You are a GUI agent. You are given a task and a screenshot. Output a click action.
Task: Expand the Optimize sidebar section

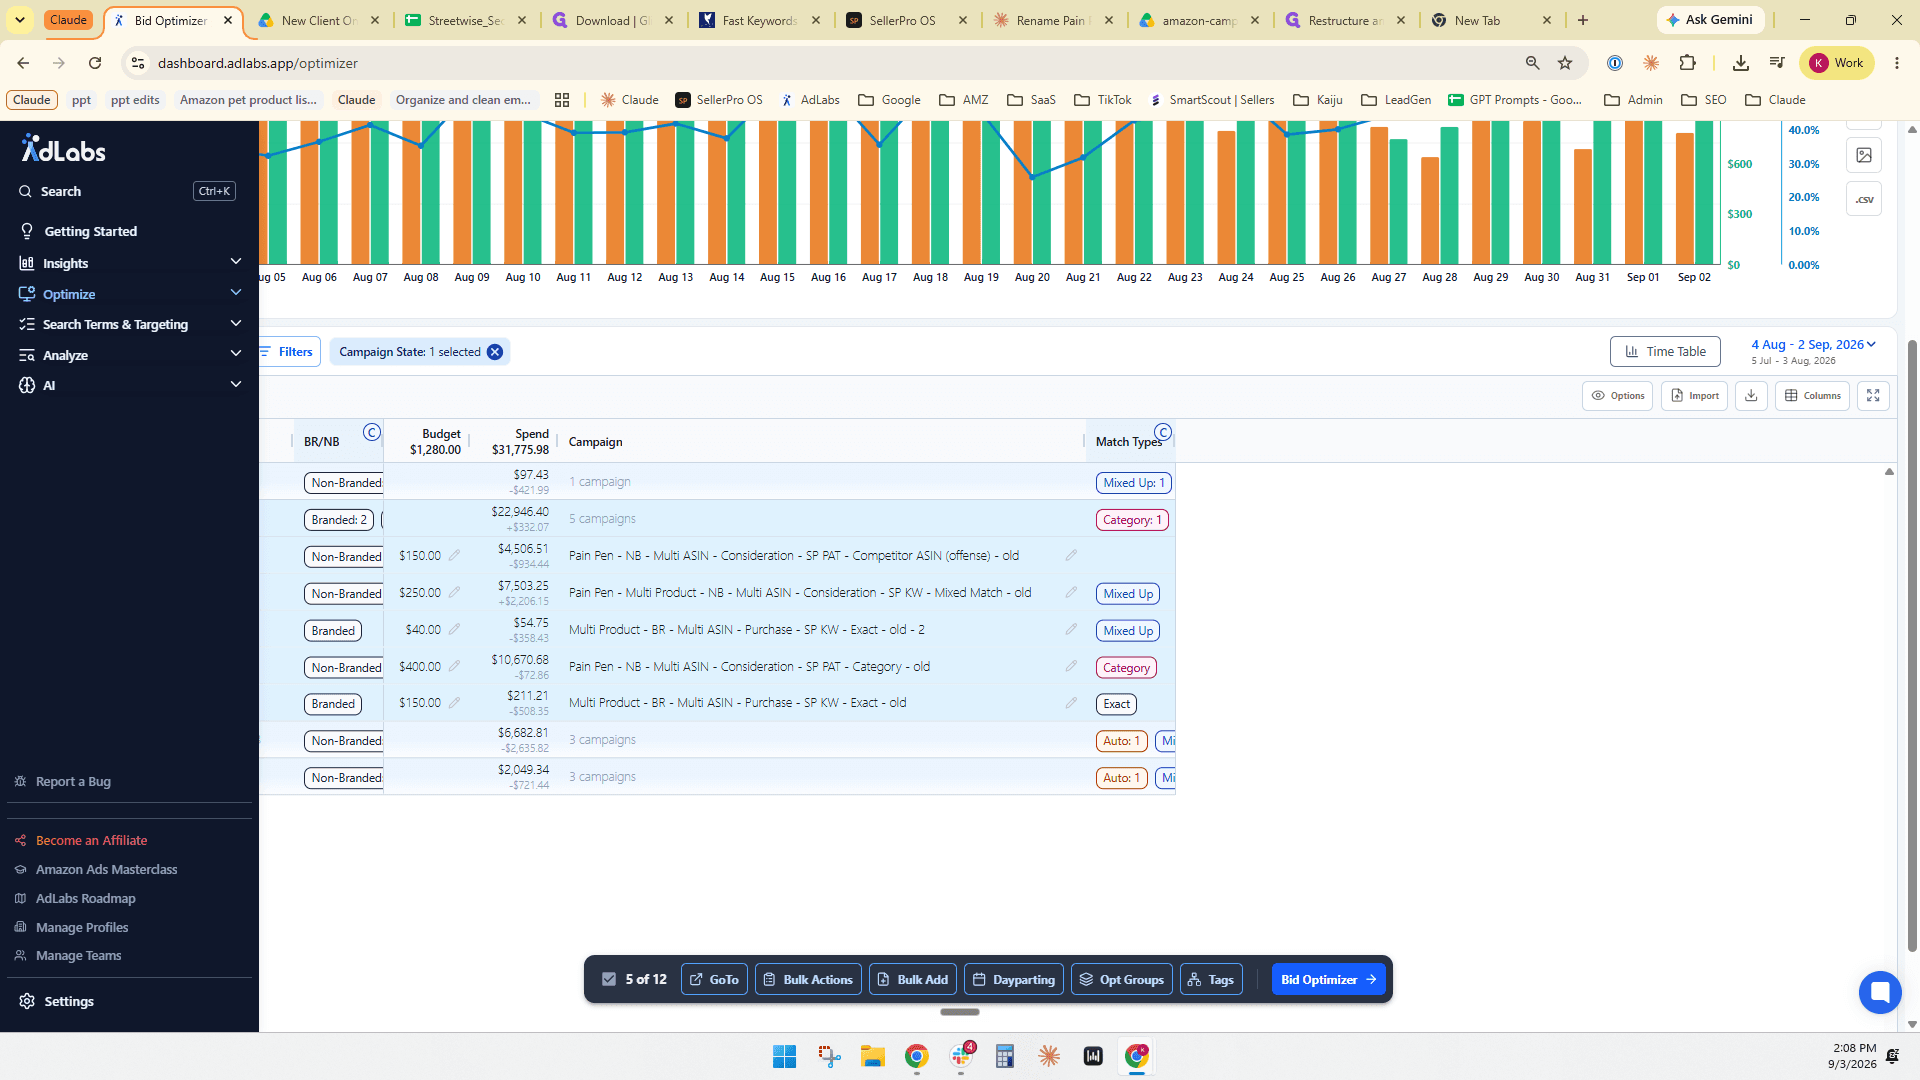(130, 294)
